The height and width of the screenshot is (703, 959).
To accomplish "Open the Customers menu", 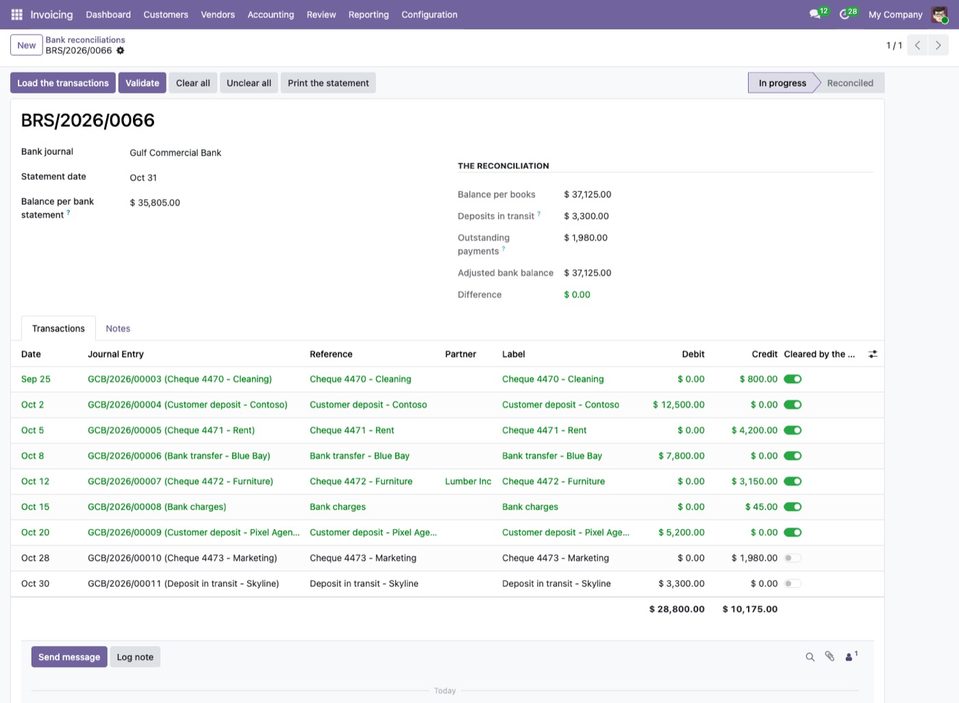I will tap(166, 15).
